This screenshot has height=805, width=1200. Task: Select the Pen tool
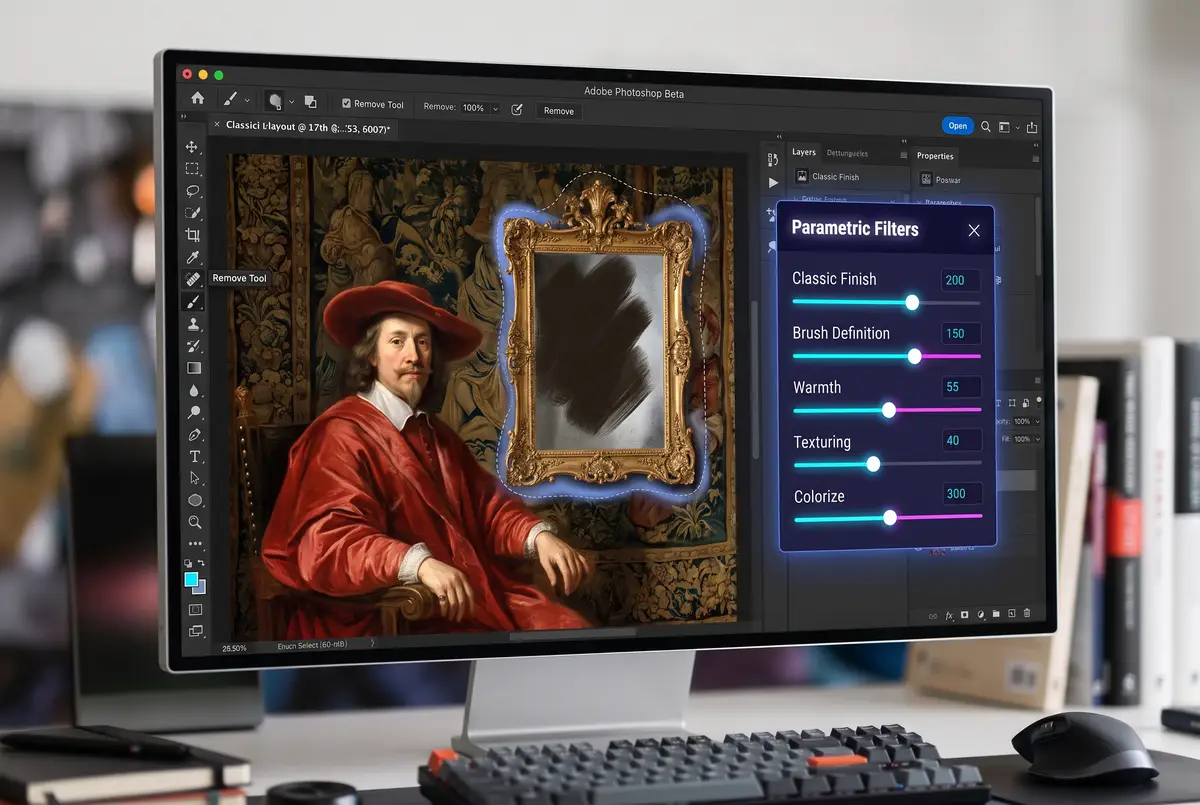tap(194, 435)
